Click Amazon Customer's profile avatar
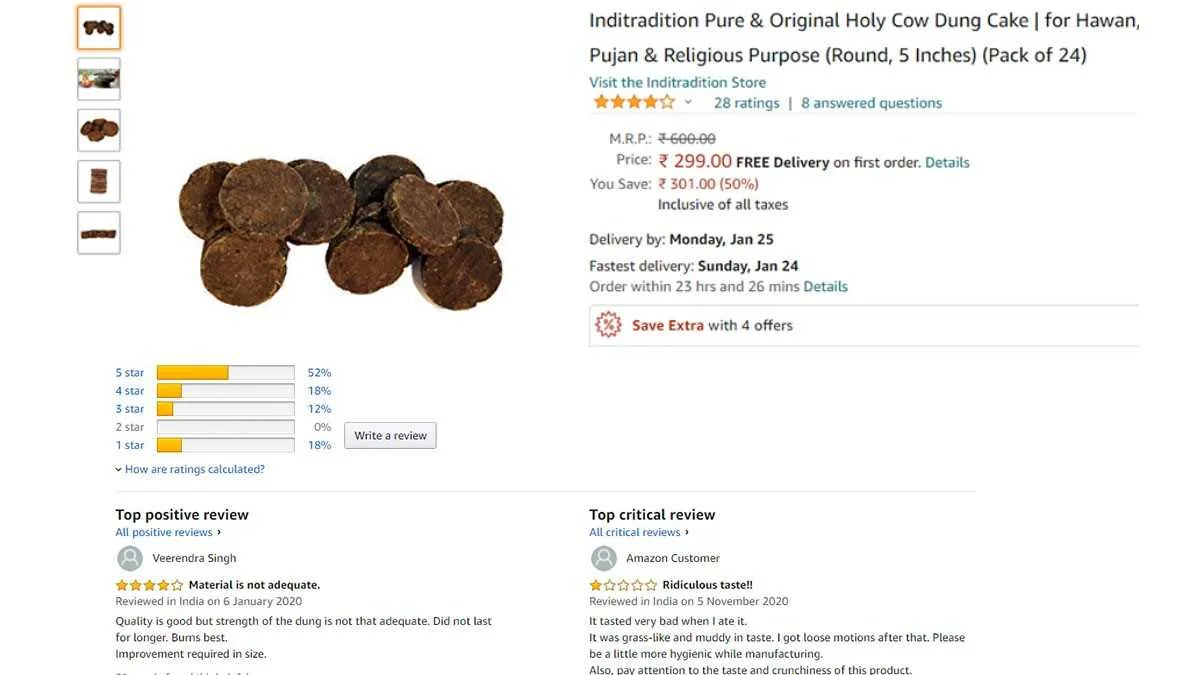 pyautogui.click(x=604, y=558)
